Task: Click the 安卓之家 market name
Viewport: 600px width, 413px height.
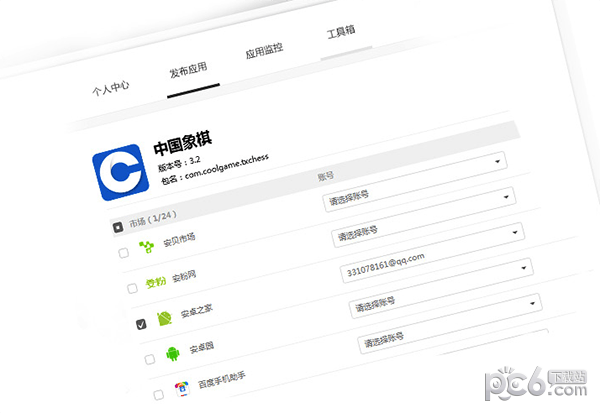Action: 197,311
